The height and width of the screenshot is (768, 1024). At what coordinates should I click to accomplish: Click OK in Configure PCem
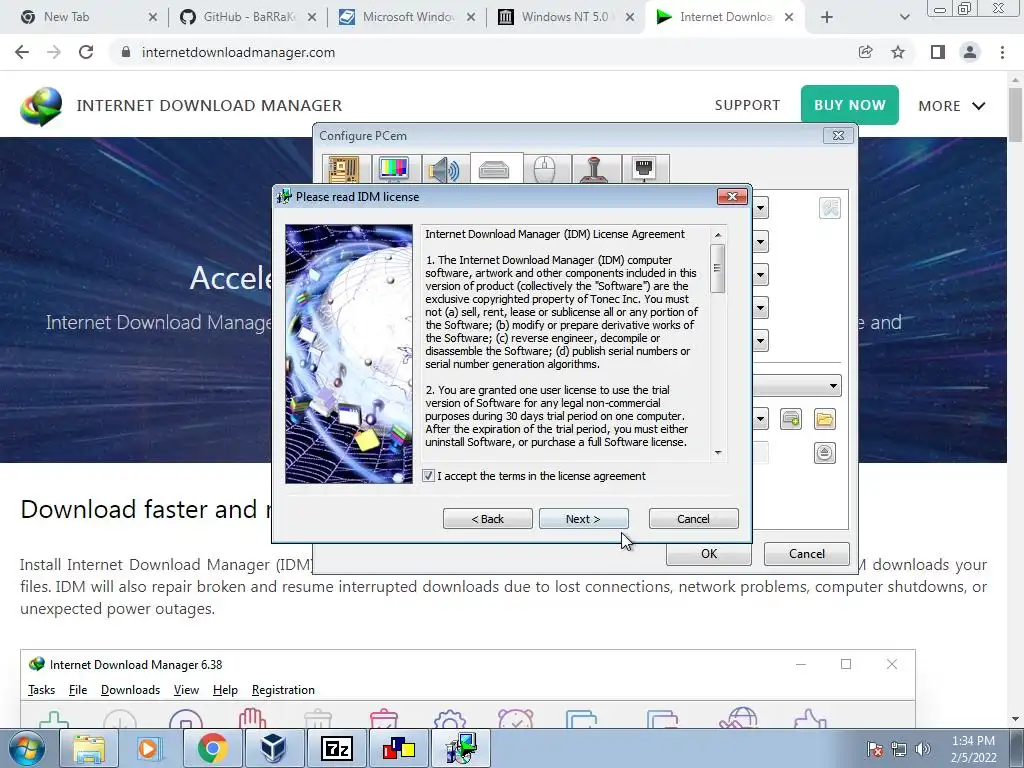coord(709,554)
